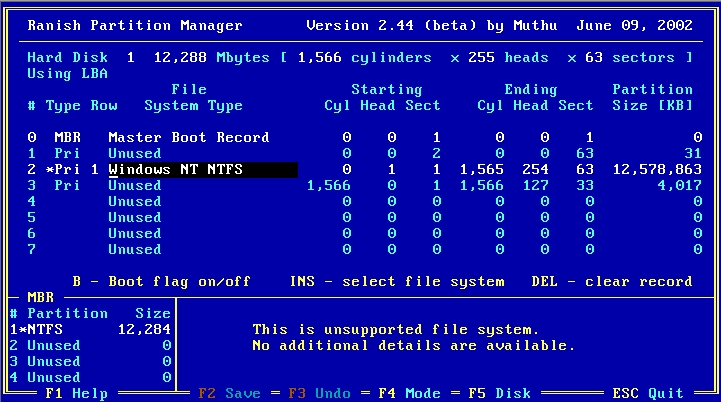
Task: Click the 255 heads text
Action: coord(509,58)
